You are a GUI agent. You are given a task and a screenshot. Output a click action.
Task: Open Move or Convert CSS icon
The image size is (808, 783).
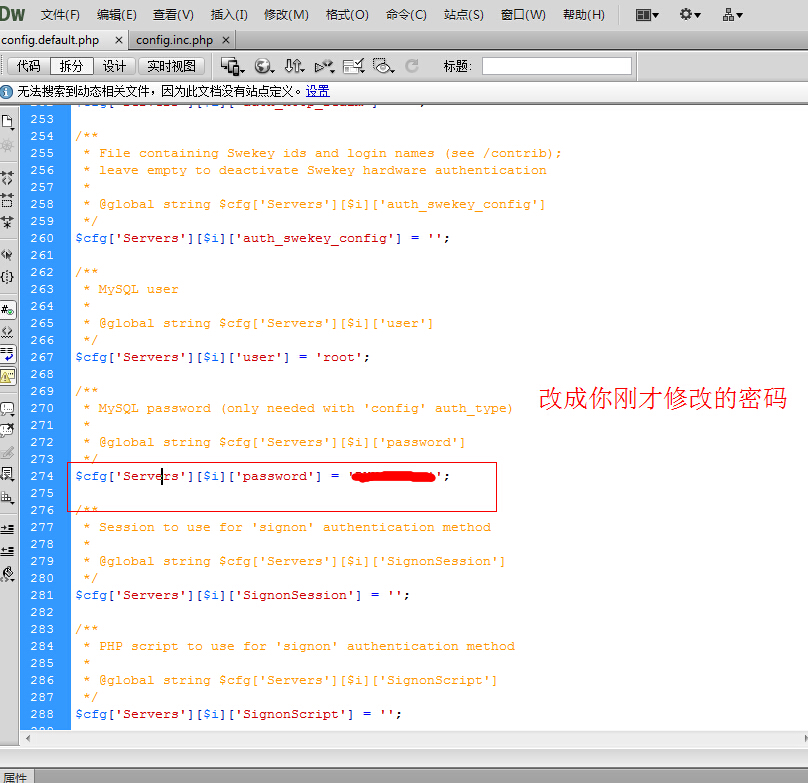point(7,497)
